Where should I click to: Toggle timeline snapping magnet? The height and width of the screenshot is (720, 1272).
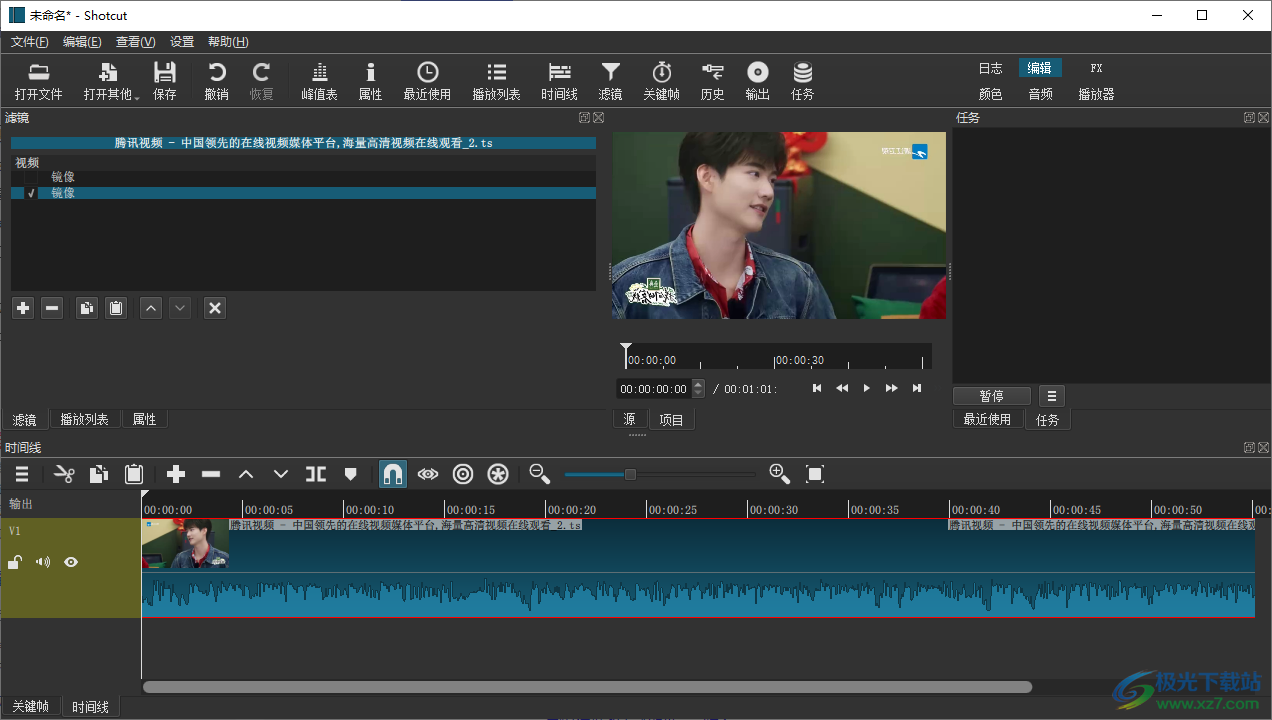(x=393, y=474)
